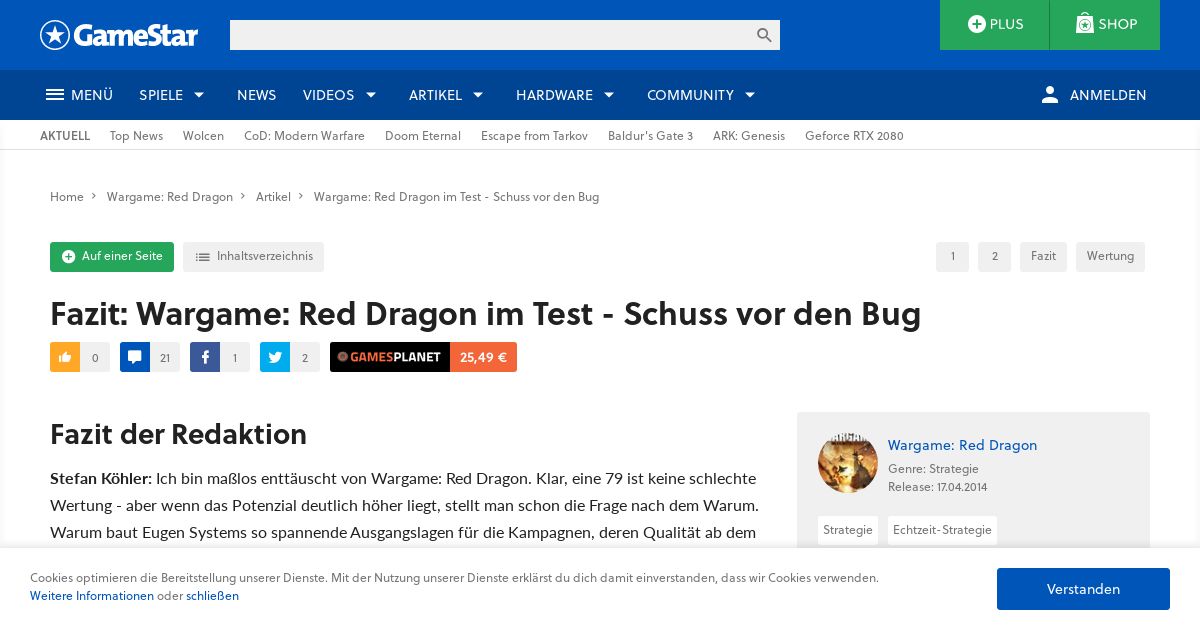
Task: Expand the COMMUNITY dropdown arrow
Action: point(750,95)
